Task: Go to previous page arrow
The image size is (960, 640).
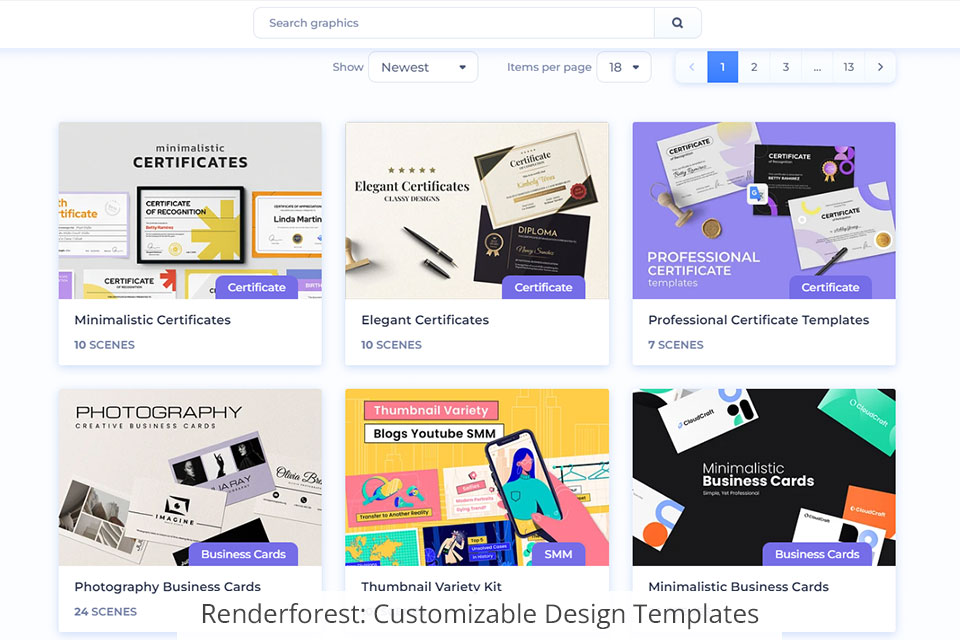Action: (x=692, y=67)
